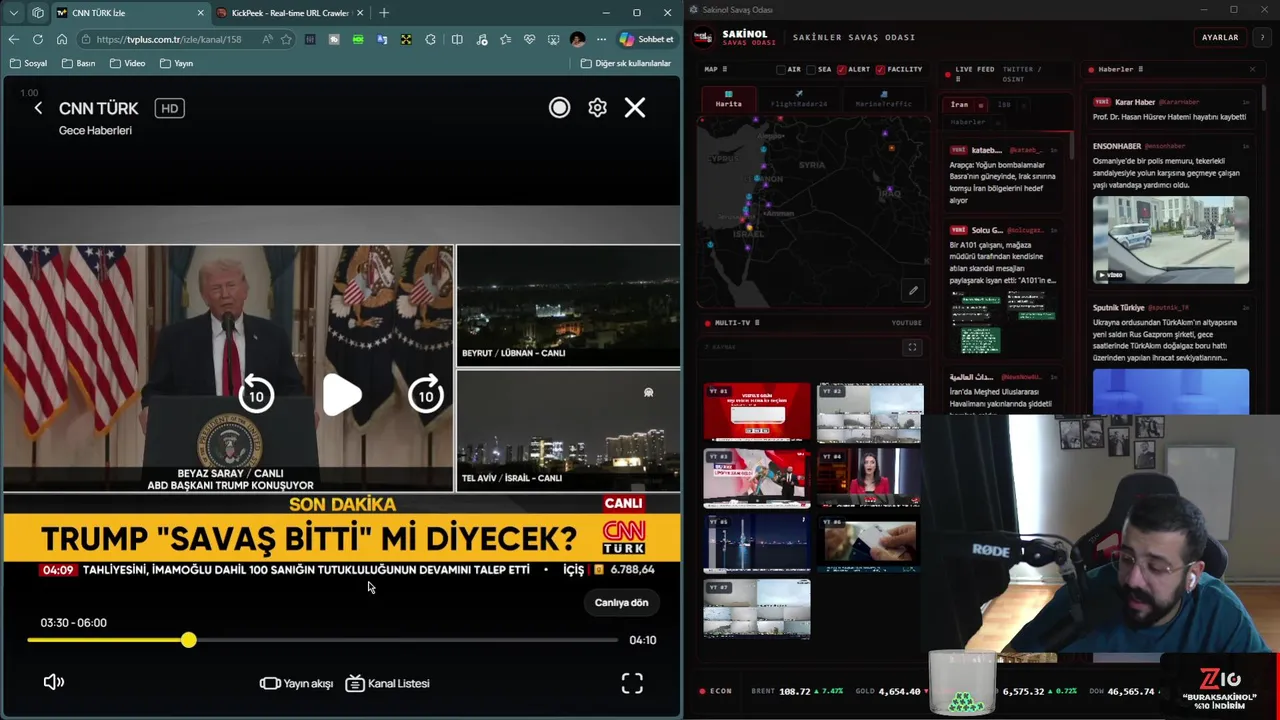Open a new browser tab
This screenshot has height=720, width=1280.
(384, 13)
